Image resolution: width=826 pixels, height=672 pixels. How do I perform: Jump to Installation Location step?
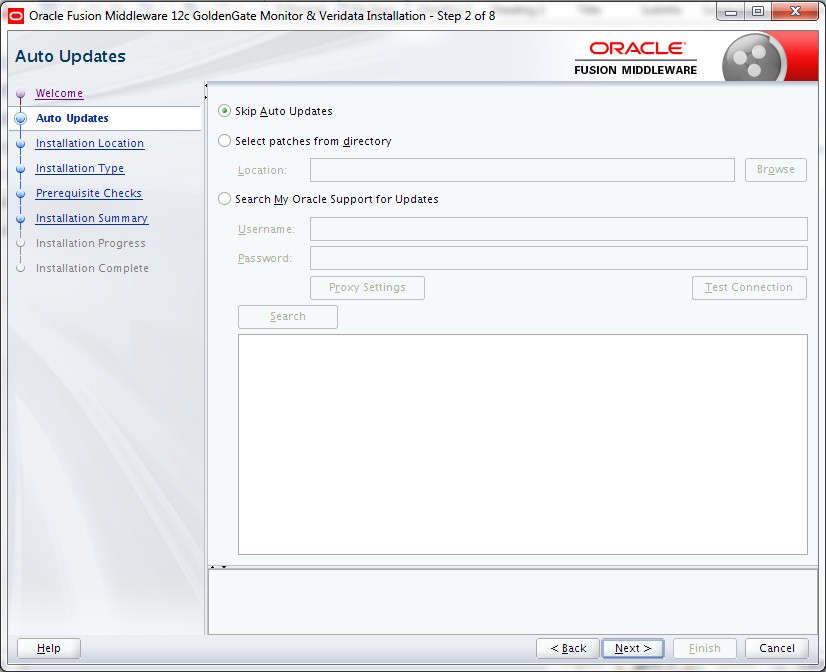click(90, 143)
